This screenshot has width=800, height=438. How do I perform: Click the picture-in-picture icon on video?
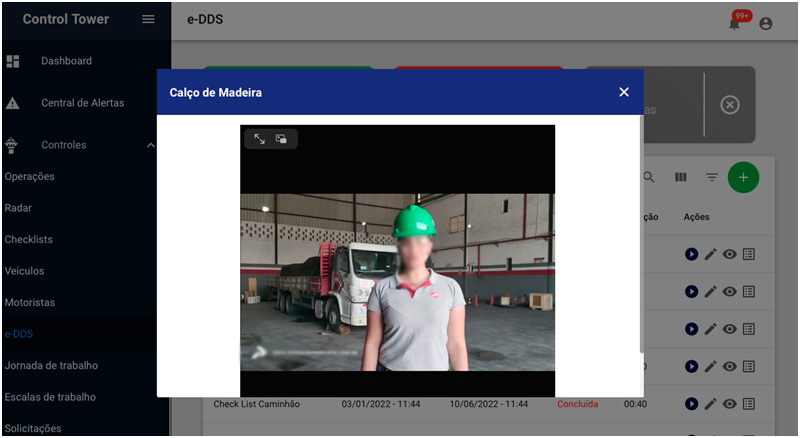(282, 139)
